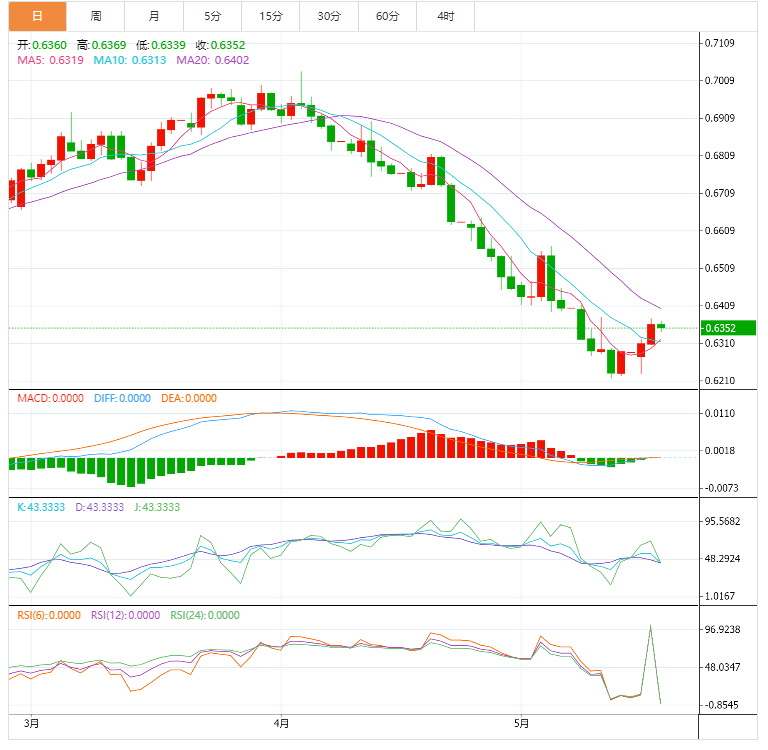Click the RSI(24):0.0000 label
Screen dimensions: 768x750
[x=205, y=615]
